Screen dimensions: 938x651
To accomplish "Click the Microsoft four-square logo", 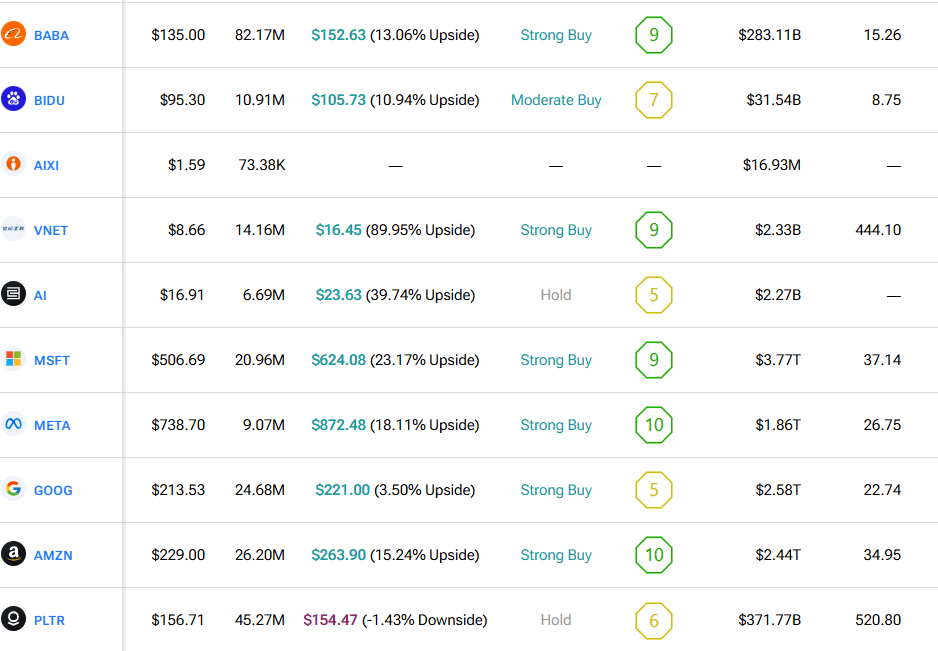I will [13, 359].
